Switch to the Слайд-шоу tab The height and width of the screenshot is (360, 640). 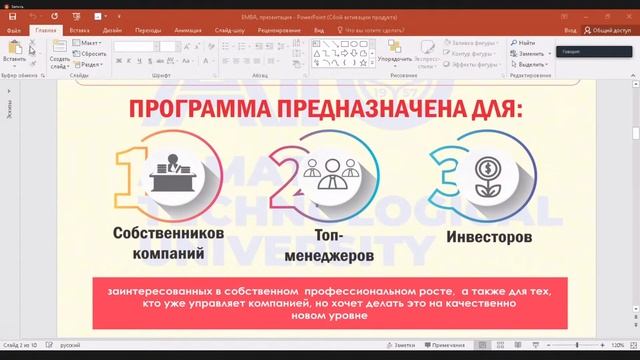click(230, 31)
